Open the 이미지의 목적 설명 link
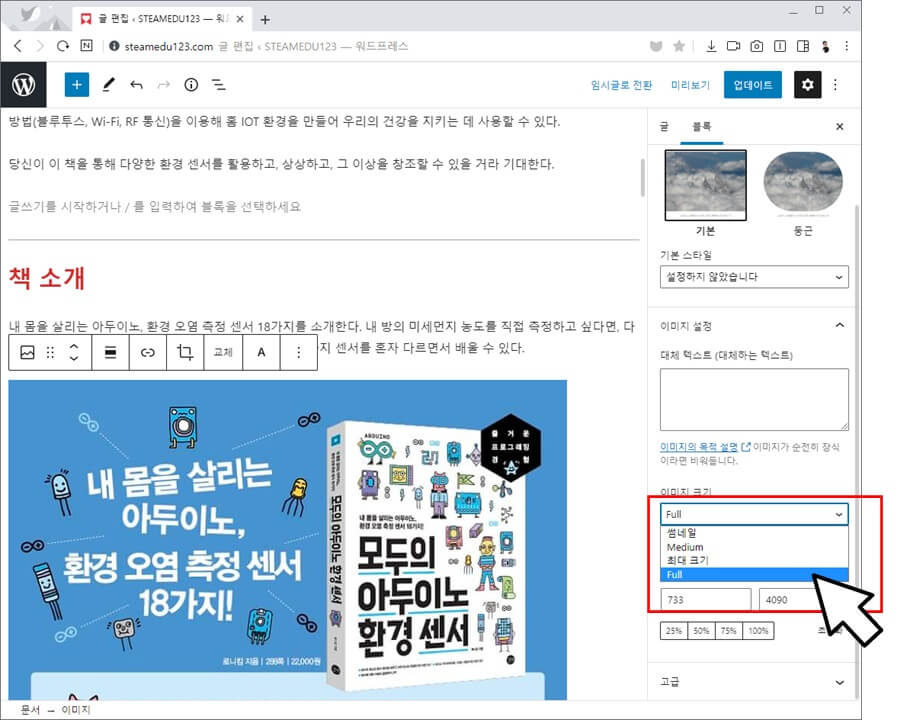This screenshot has width=905, height=720. (699, 447)
